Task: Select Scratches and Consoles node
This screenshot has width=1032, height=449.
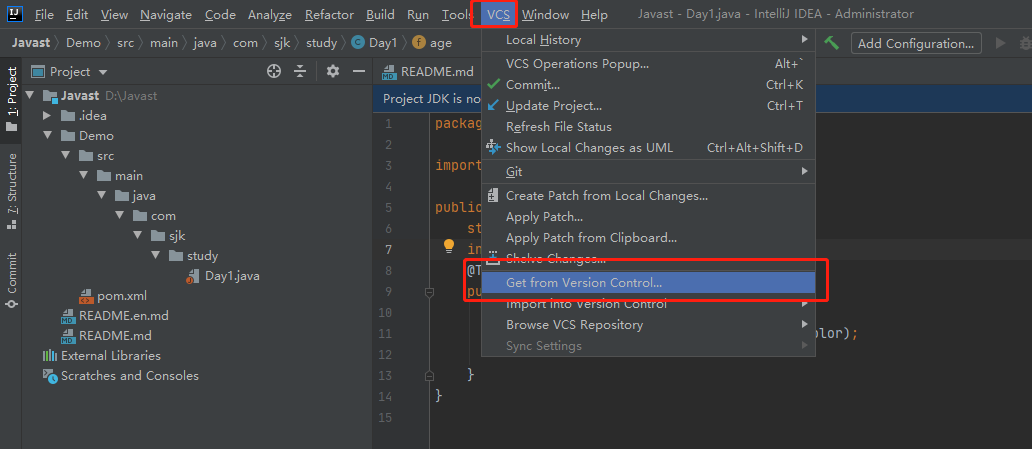Action: (x=121, y=376)
